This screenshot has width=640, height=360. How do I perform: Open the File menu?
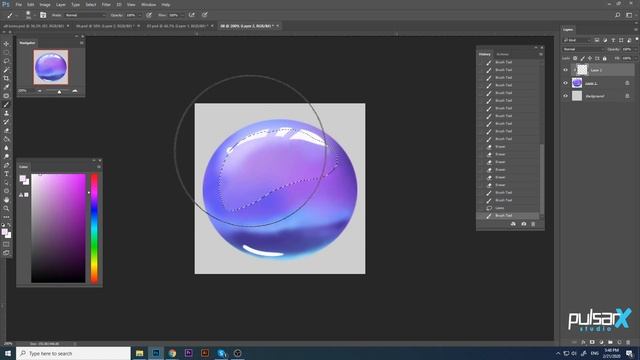pyautogui.click(x=18, y=4)
